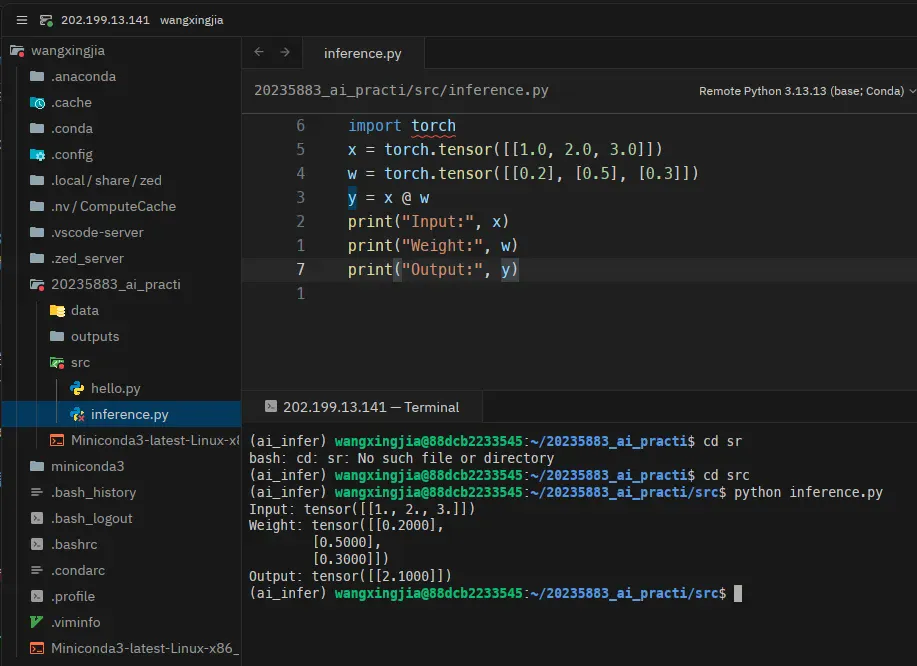
Task: Switch to the inference.py editor tab
Action: tap(363, 53)
